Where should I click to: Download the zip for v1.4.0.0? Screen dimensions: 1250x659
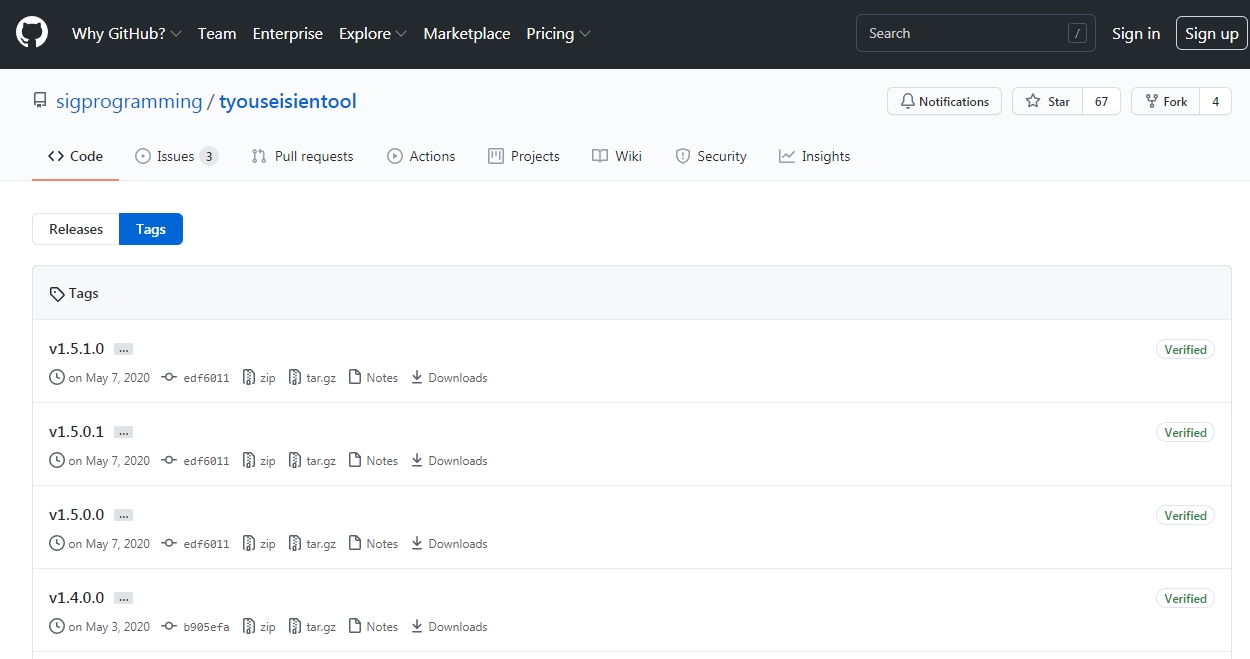[x=259, y=627]
